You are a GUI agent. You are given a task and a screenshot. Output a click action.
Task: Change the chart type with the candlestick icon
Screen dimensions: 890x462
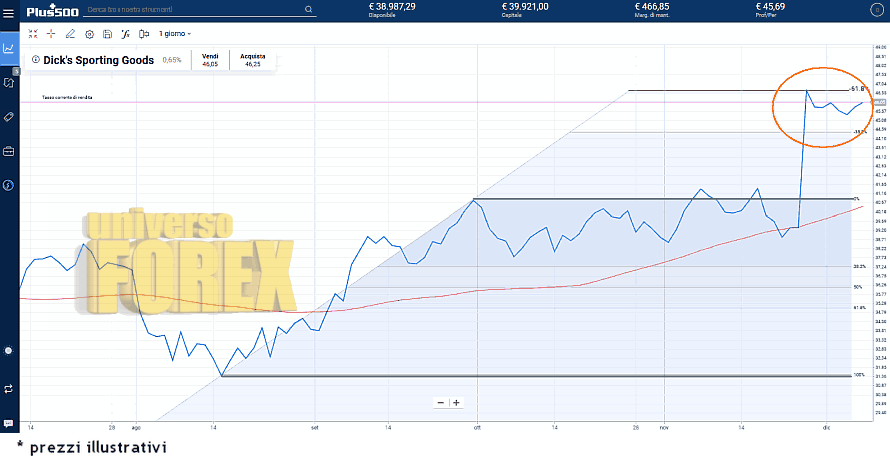pos(144,33)
